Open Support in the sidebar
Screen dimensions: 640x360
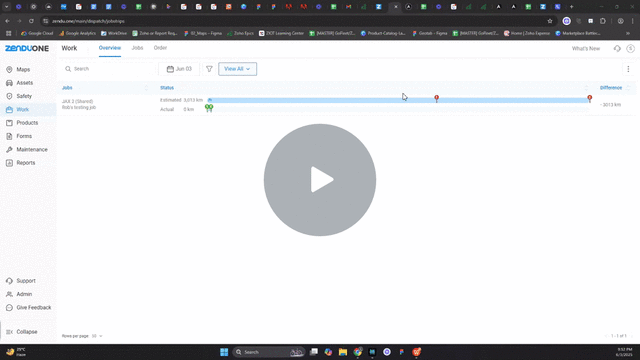pos(25,281)
